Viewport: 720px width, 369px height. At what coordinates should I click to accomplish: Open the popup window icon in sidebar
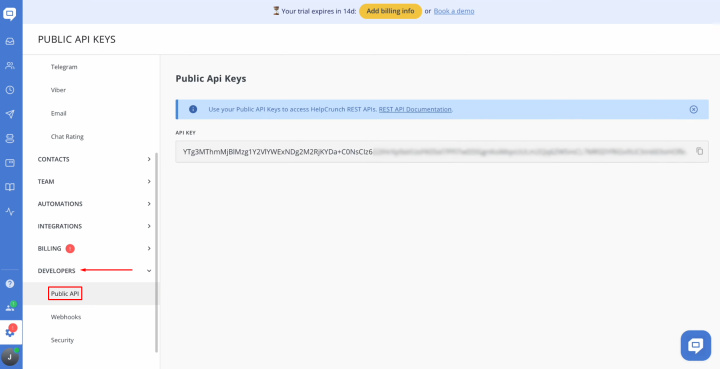(10, 163)
